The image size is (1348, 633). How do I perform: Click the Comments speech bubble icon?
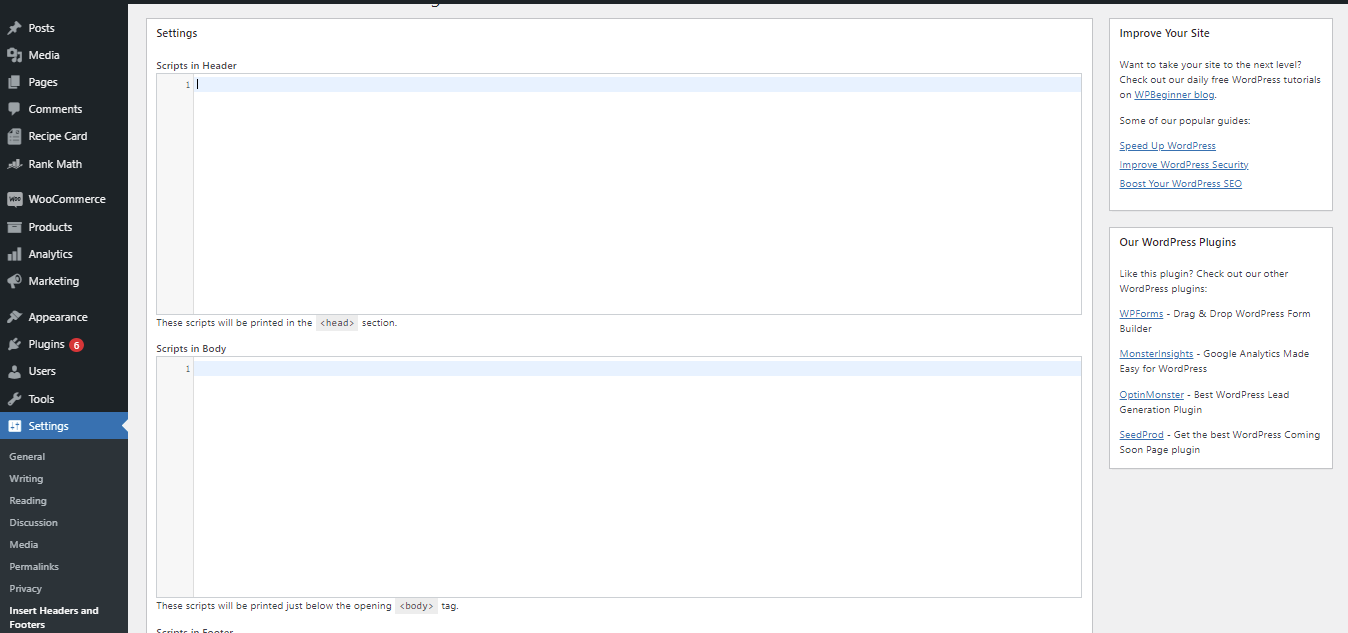(x=14, y=109)
